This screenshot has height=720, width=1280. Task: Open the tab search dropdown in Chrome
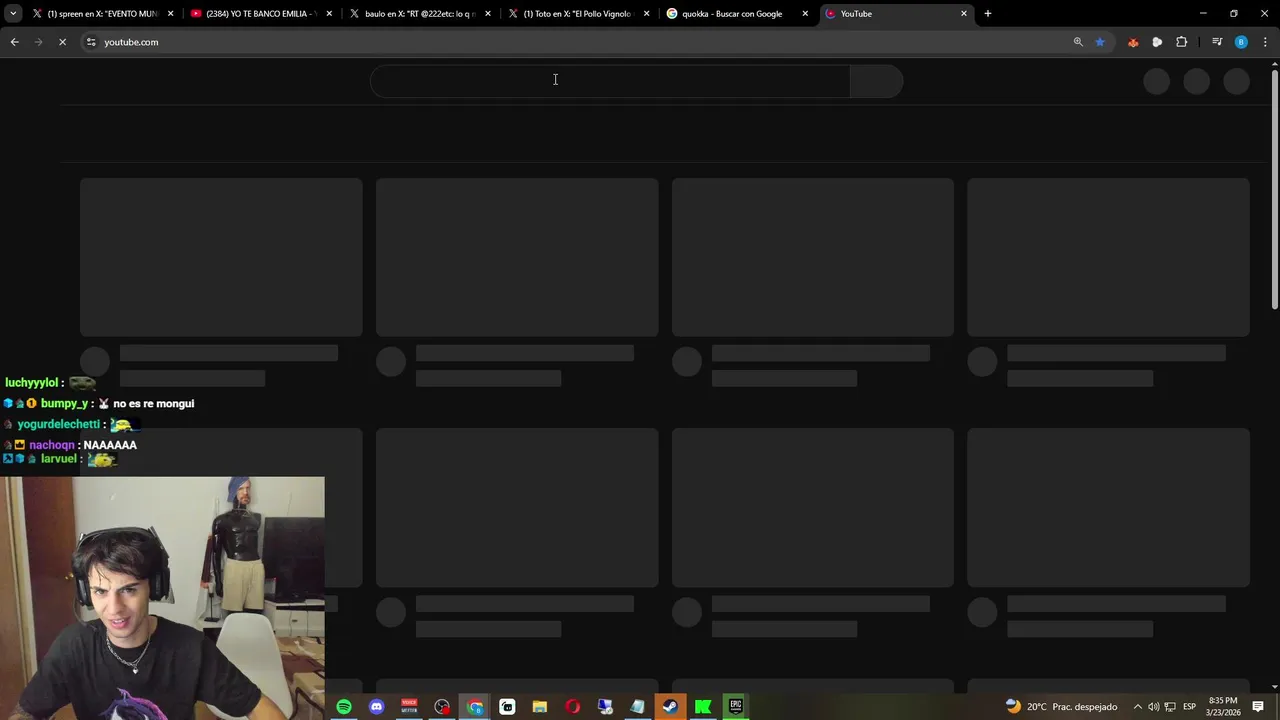coord(13,14)
